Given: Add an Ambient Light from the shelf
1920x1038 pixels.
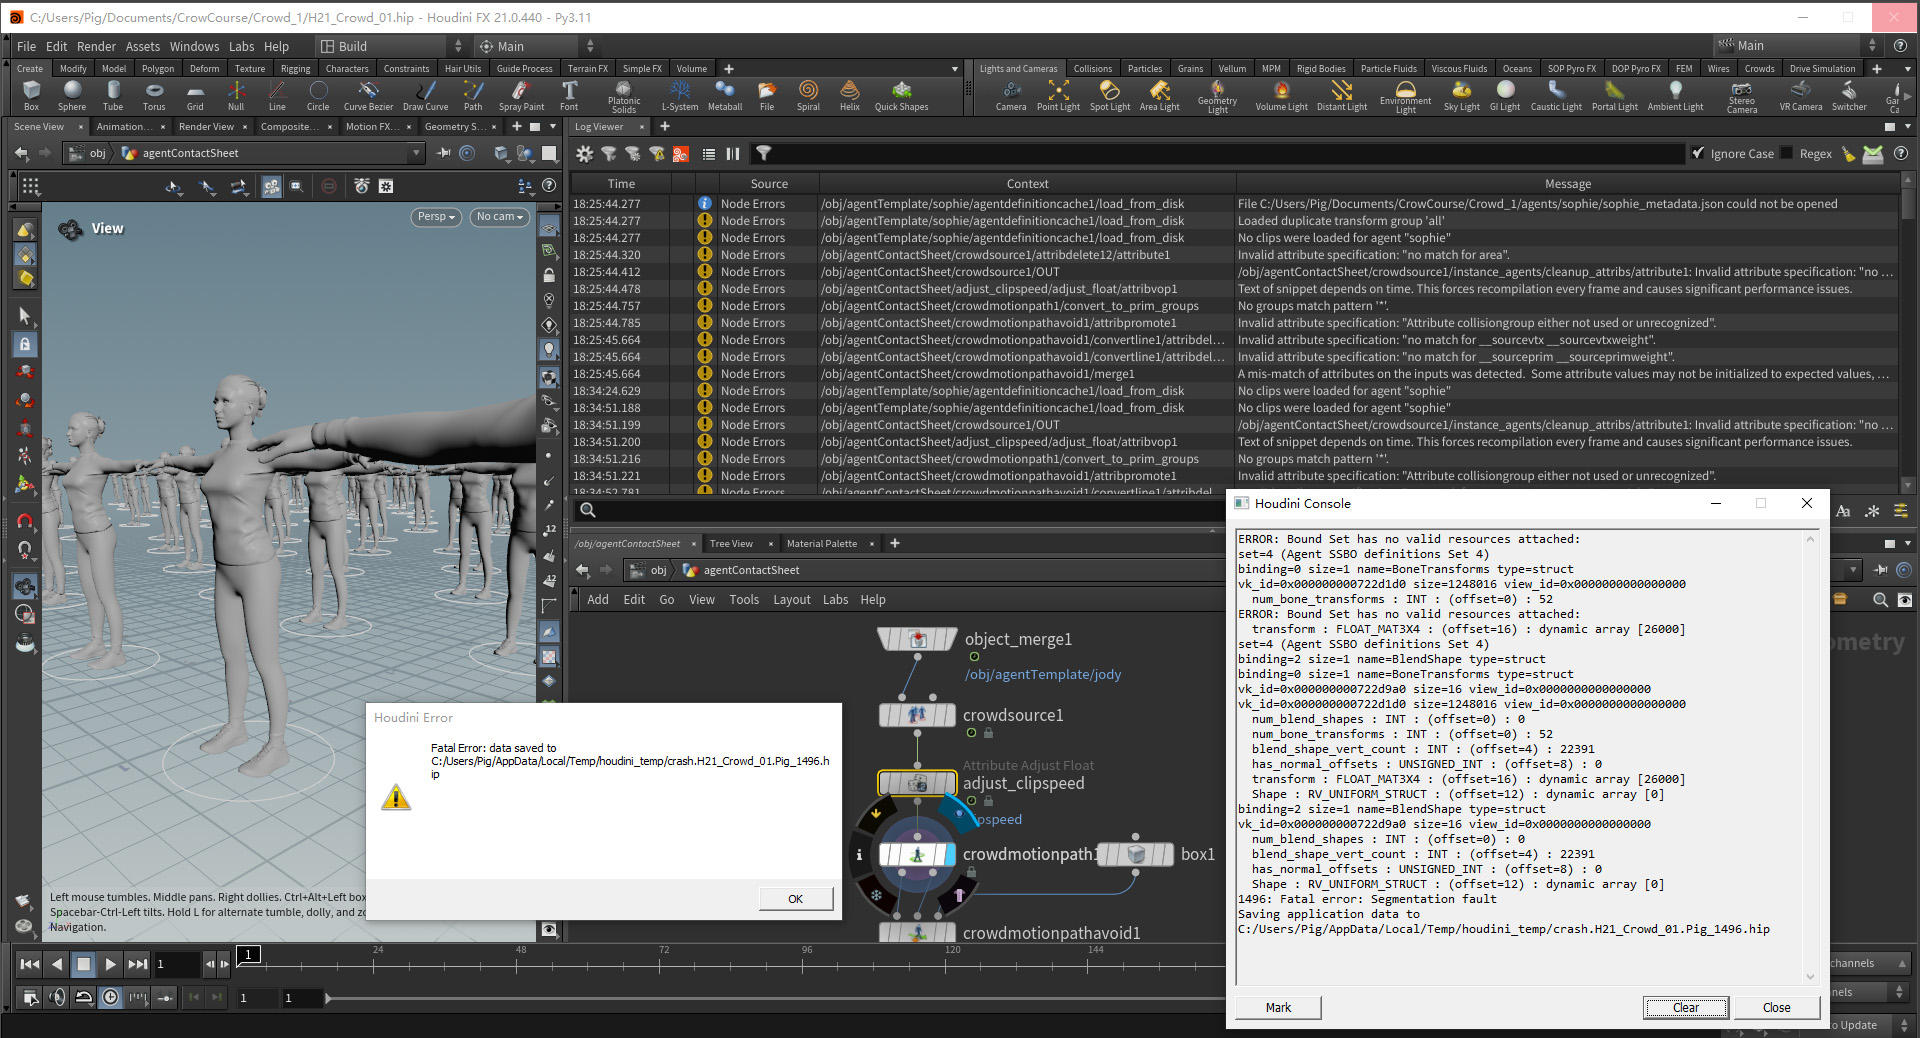Looking at the screenshot, I should pos(1676,96).
